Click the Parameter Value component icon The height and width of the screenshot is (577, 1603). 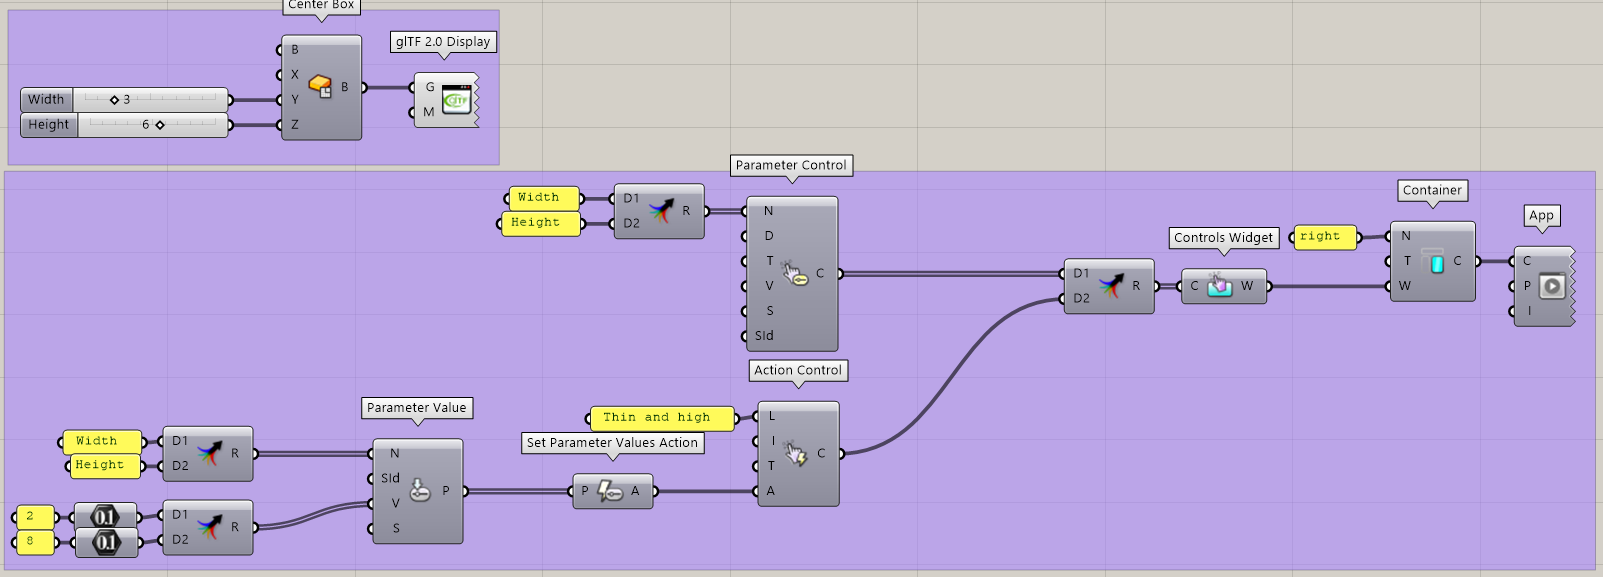pos(420,490)
